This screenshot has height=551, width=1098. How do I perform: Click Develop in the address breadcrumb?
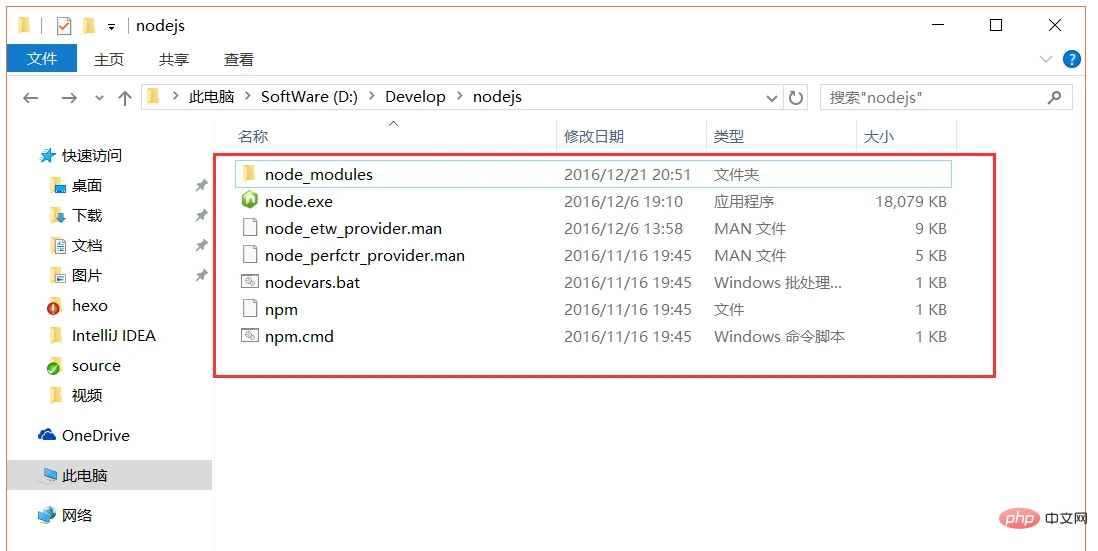415,97
